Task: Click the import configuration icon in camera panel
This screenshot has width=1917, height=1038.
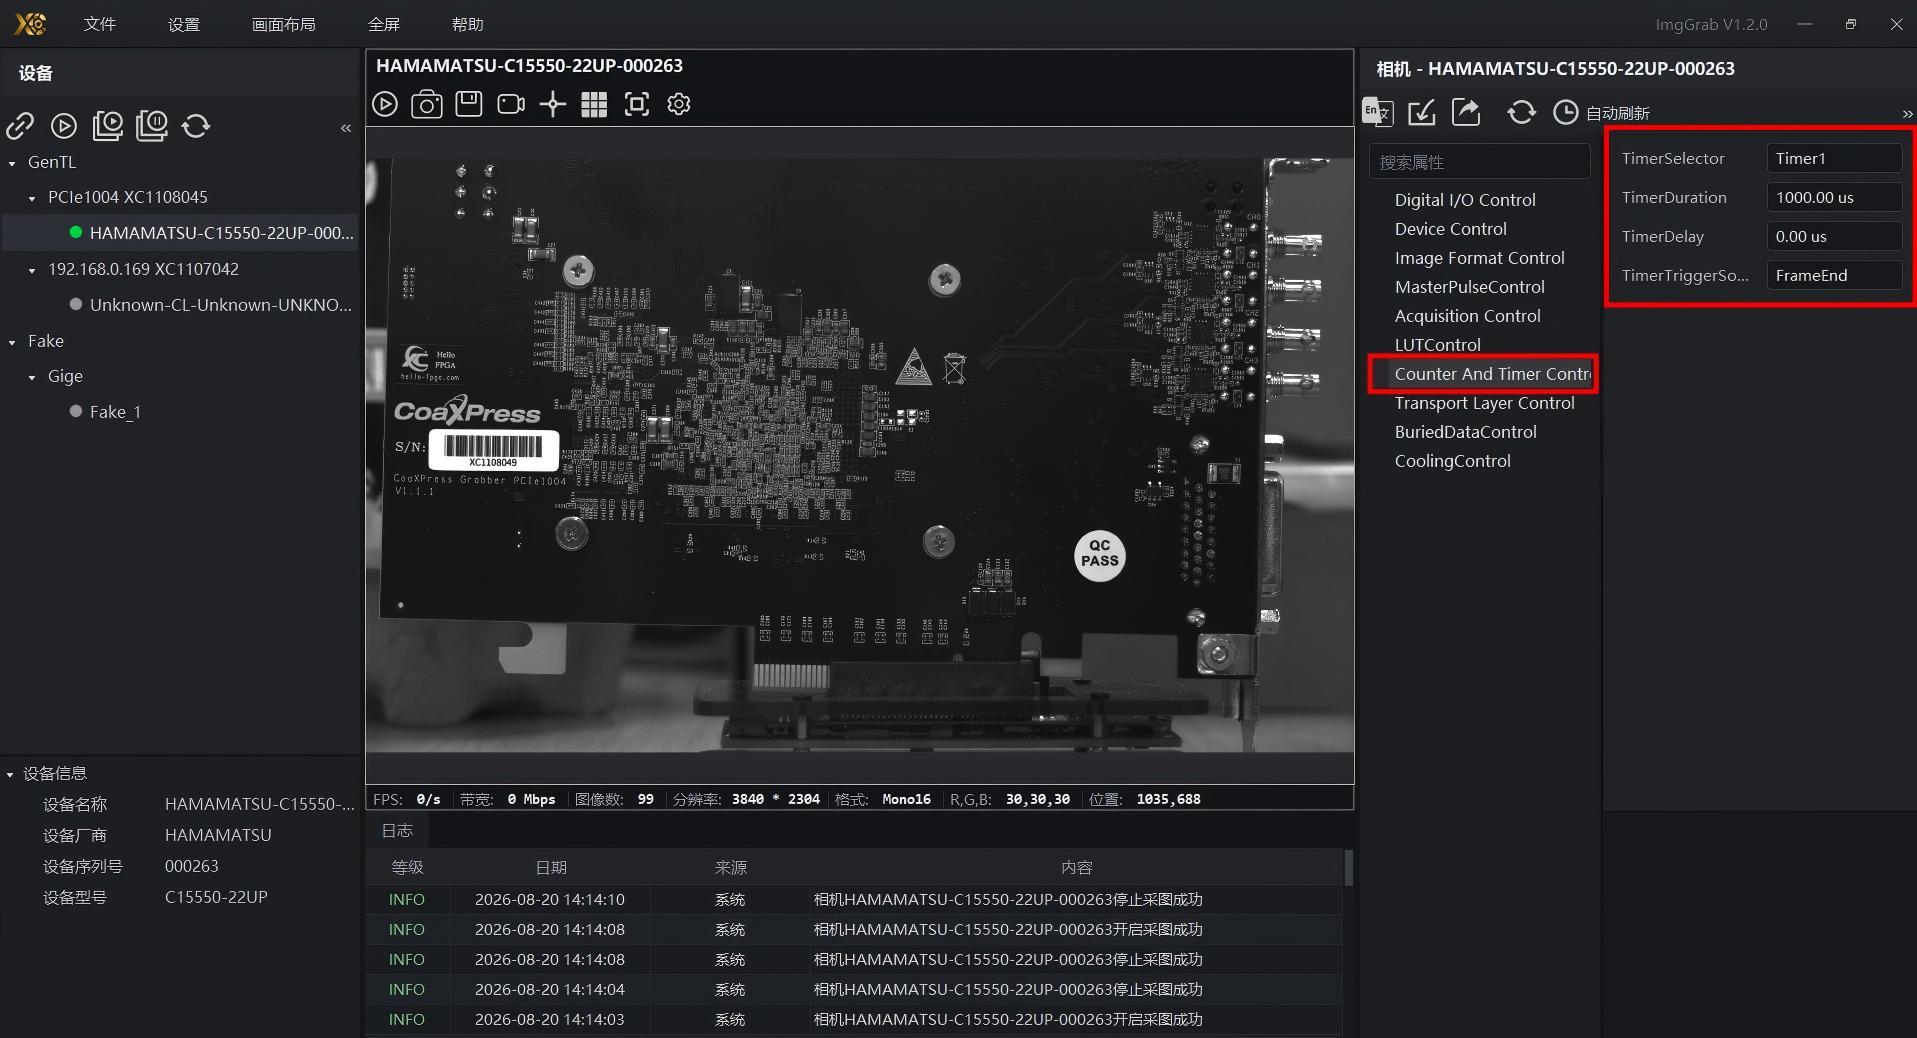Action: [x=1422, y=112]
